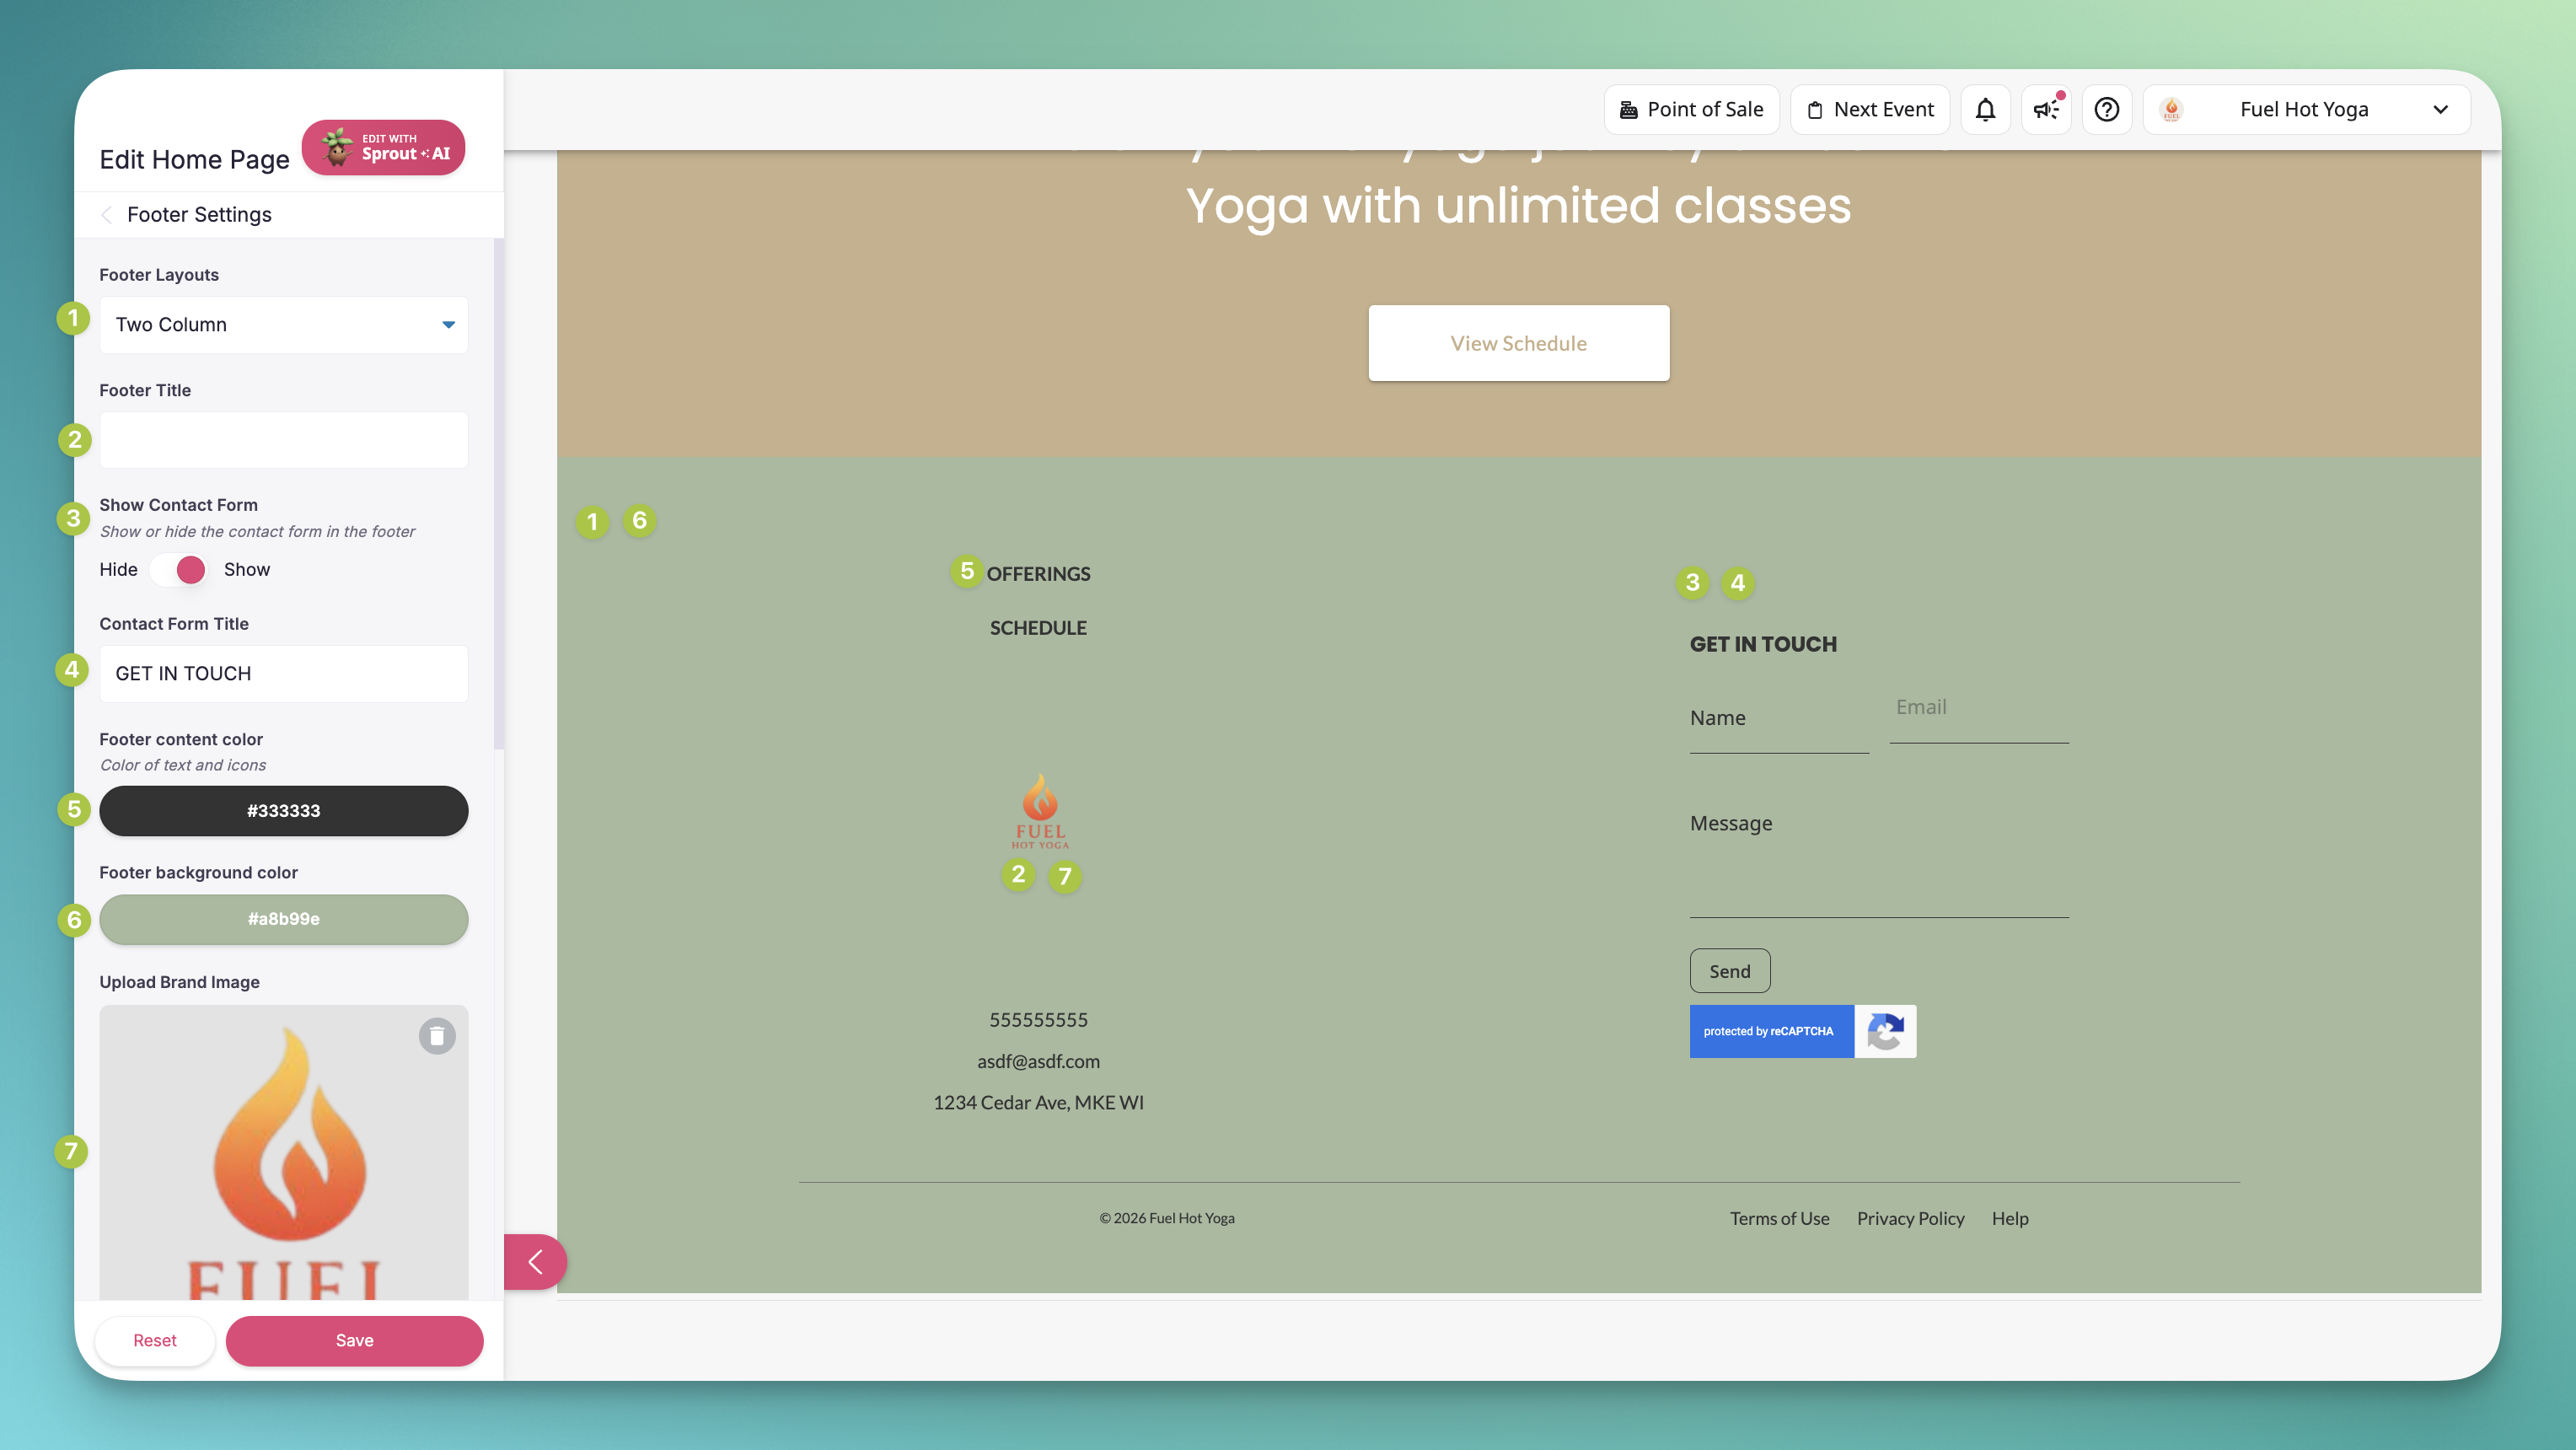Click the GET IN TOUCH heading
The image size is (2576, 1450).
click(x=1763, y=644)
